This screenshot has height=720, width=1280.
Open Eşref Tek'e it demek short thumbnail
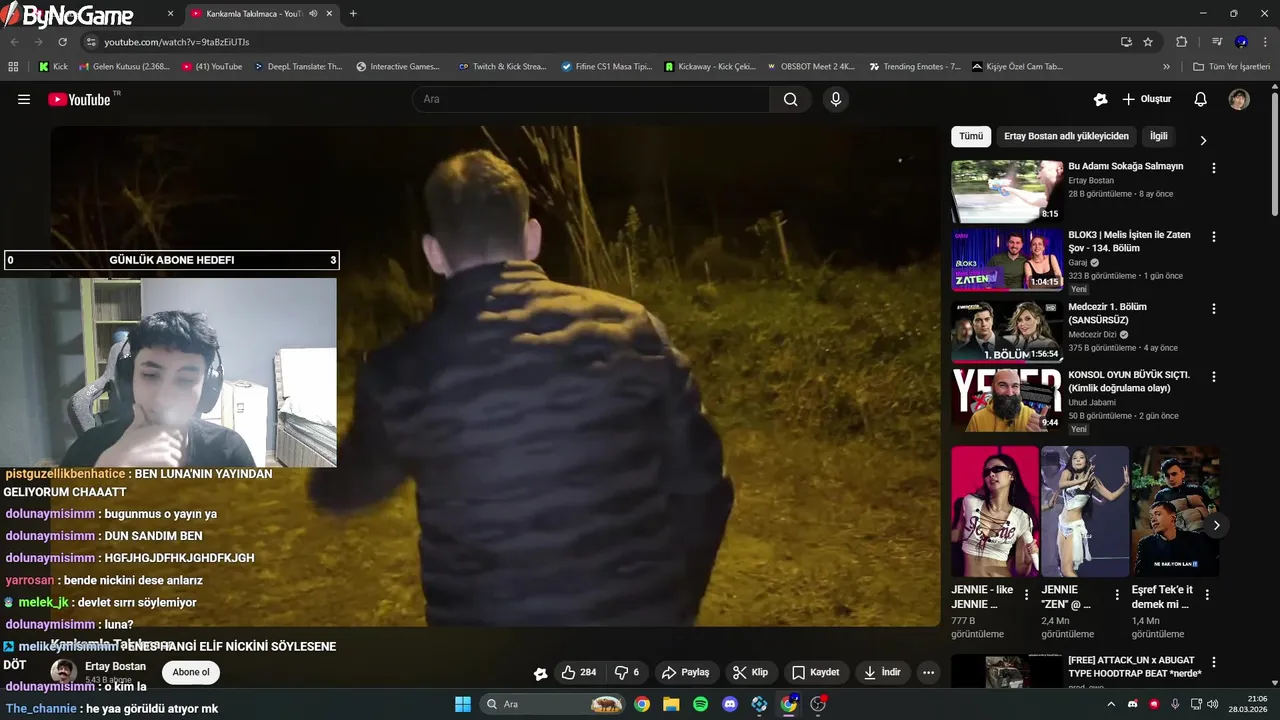[x=1175, y=511]
